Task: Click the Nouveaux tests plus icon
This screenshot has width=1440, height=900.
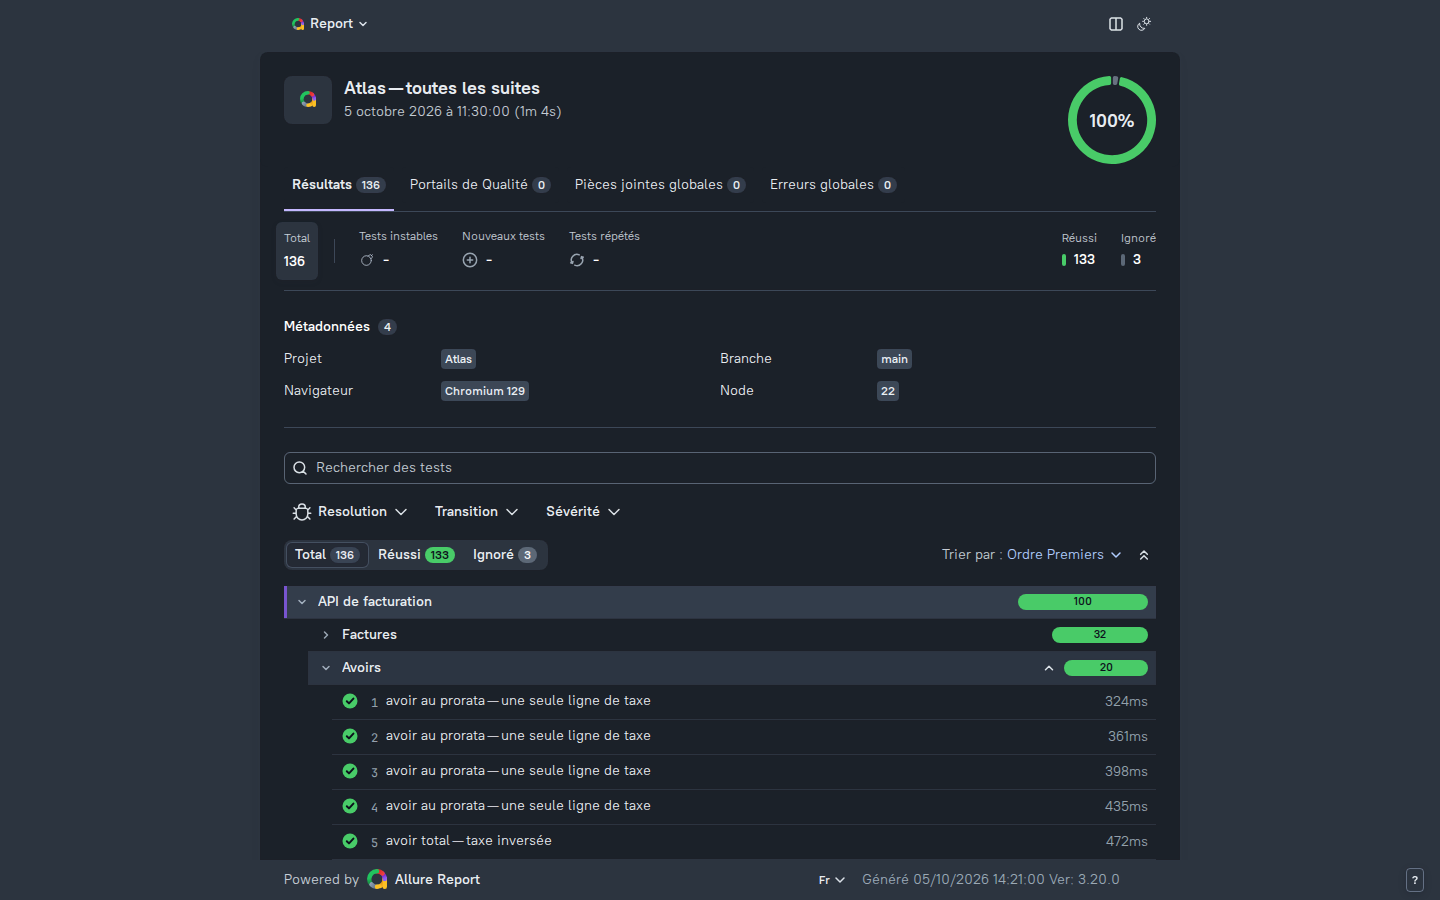Action: click(x=470, y=260)
